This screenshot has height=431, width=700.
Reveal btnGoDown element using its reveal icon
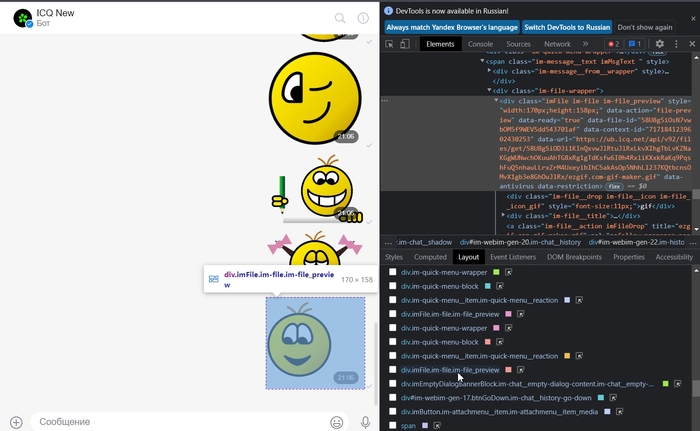tap(613, 398)
